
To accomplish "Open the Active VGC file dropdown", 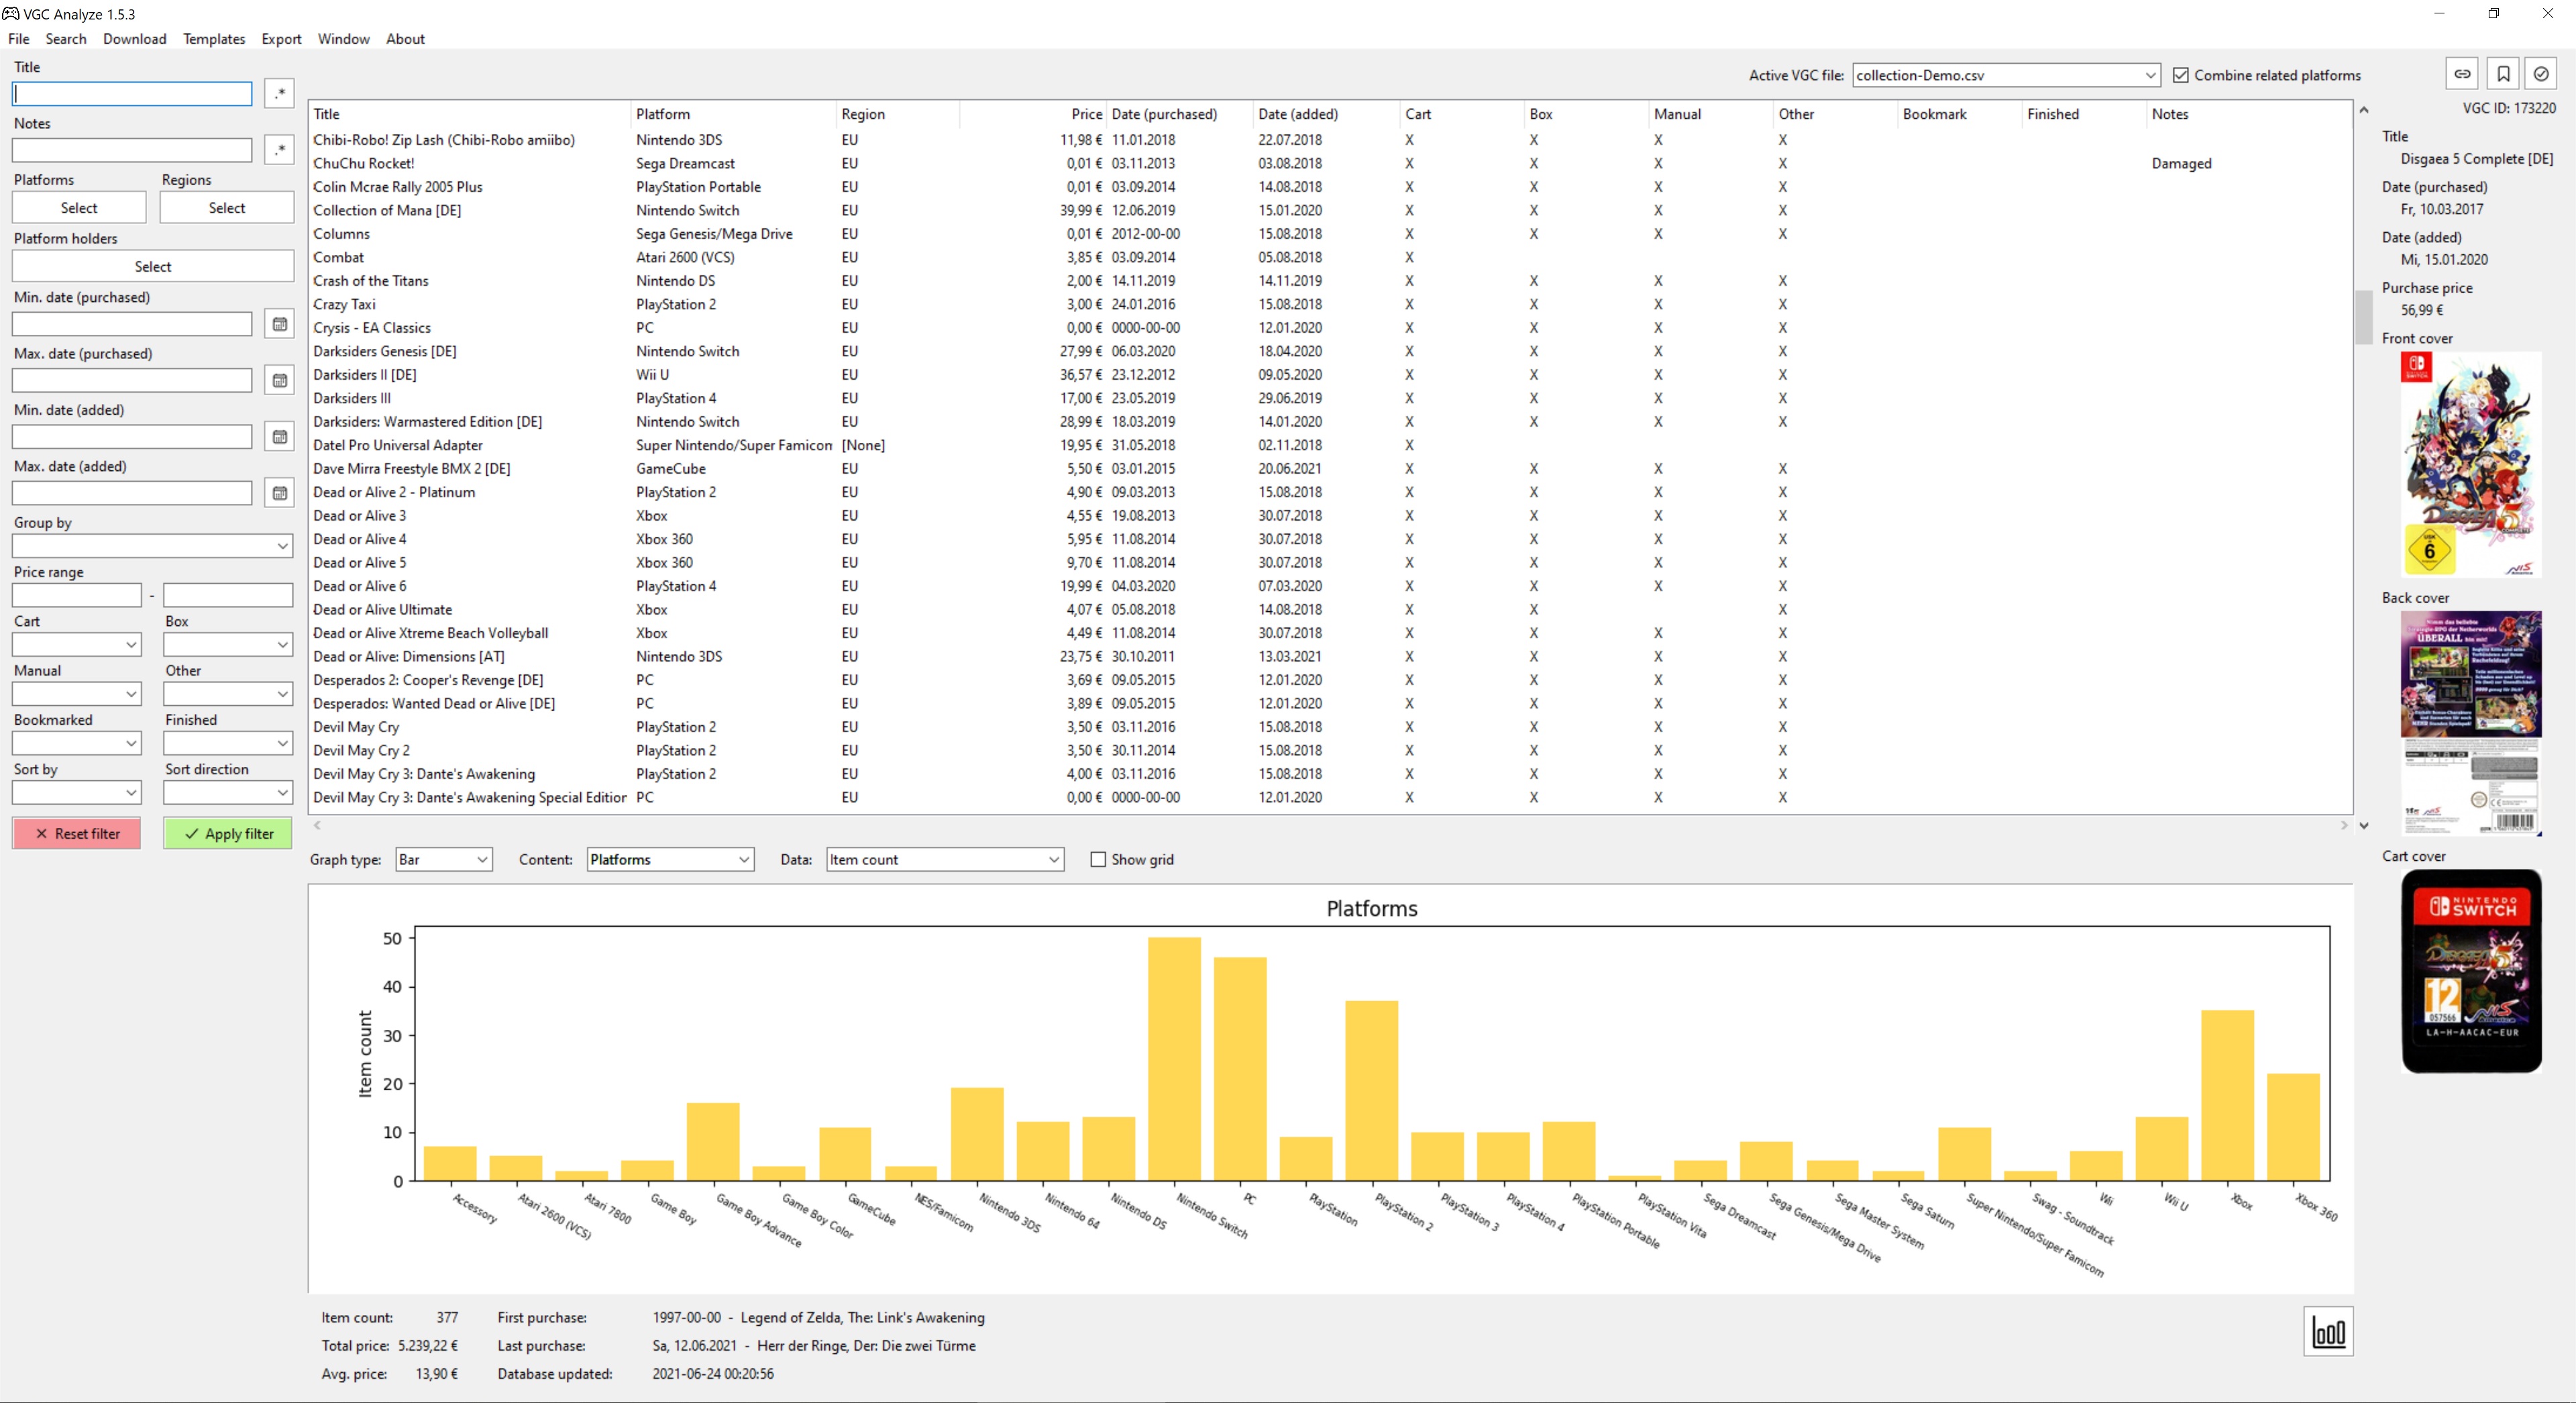I will point(2005,75).
